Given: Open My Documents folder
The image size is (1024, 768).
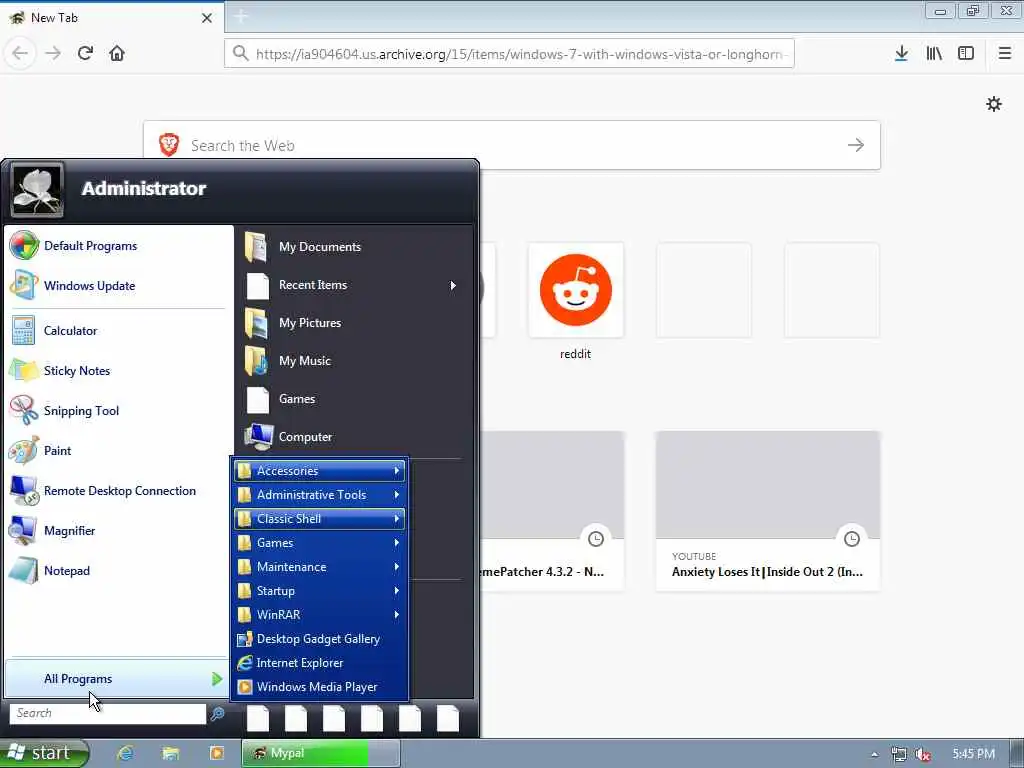Looking at the screenshot, I should 353,247.
